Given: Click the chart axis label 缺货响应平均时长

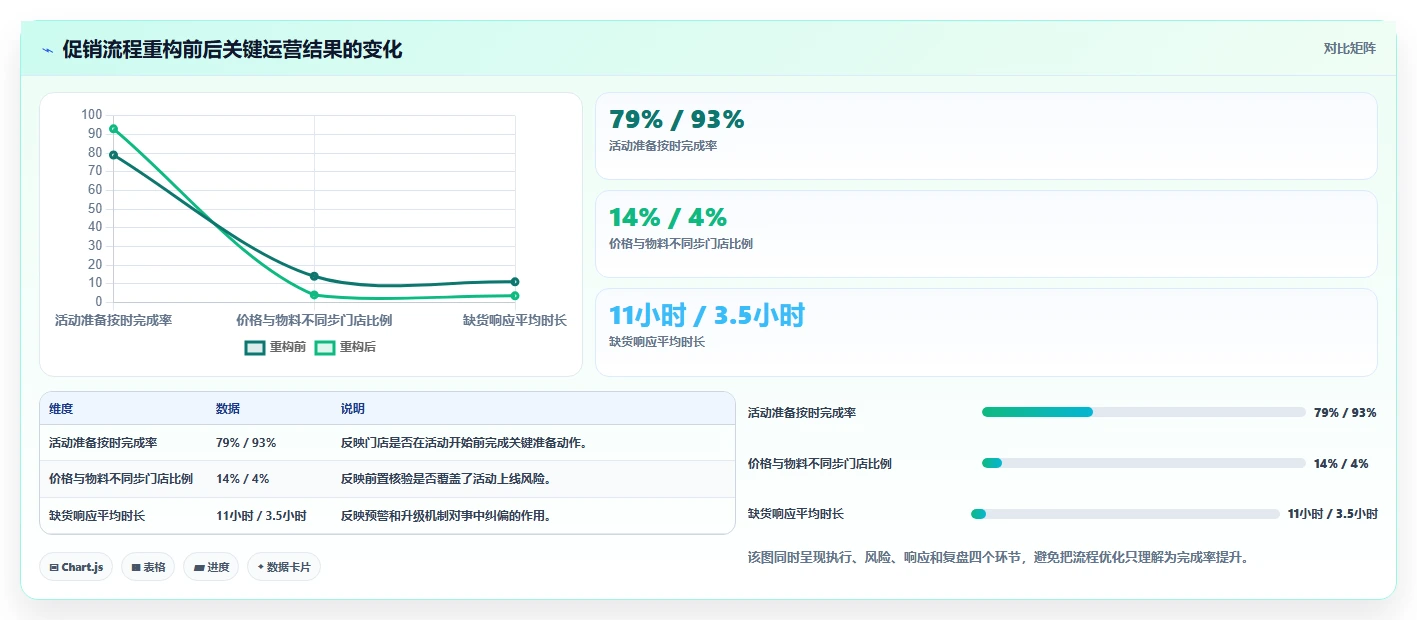Looking at the screenshot, I should pyautogui.click(x=515, y=320).
